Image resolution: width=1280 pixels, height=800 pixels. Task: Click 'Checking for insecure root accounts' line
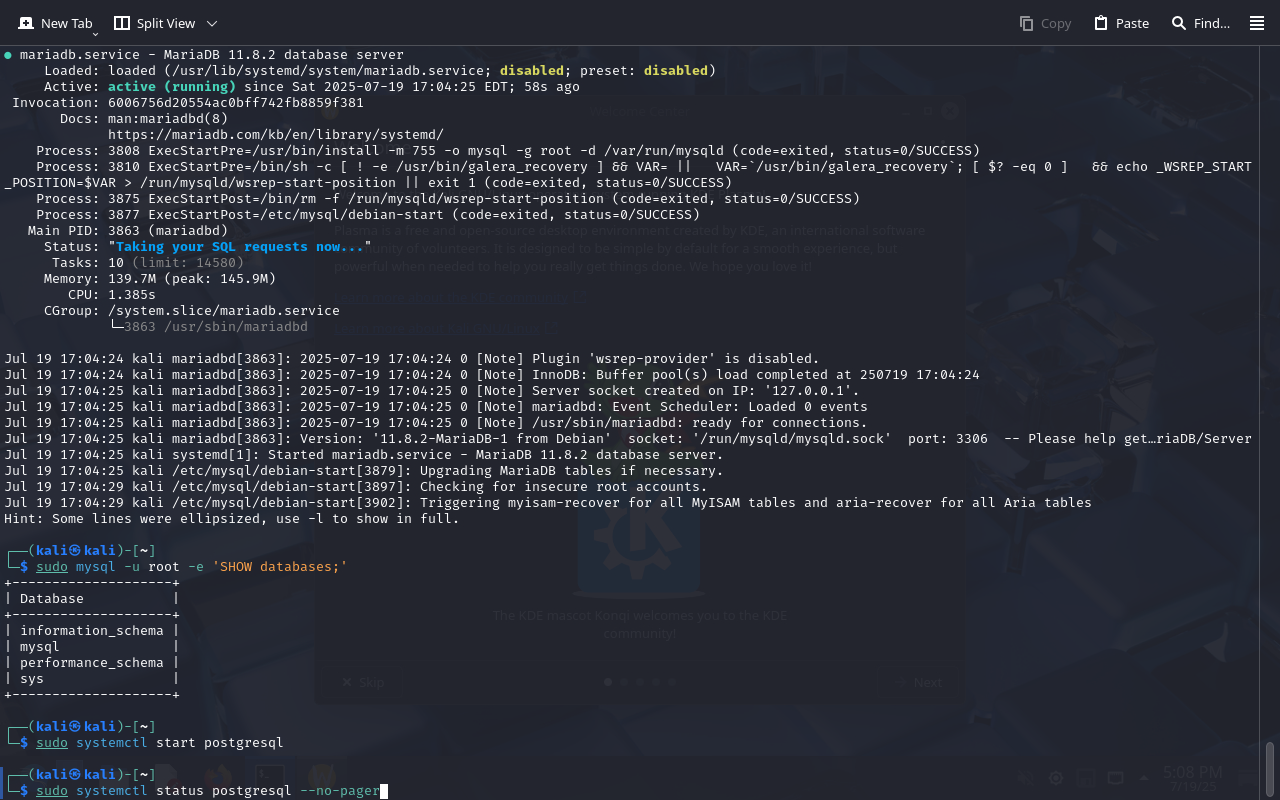pos(356,487)
